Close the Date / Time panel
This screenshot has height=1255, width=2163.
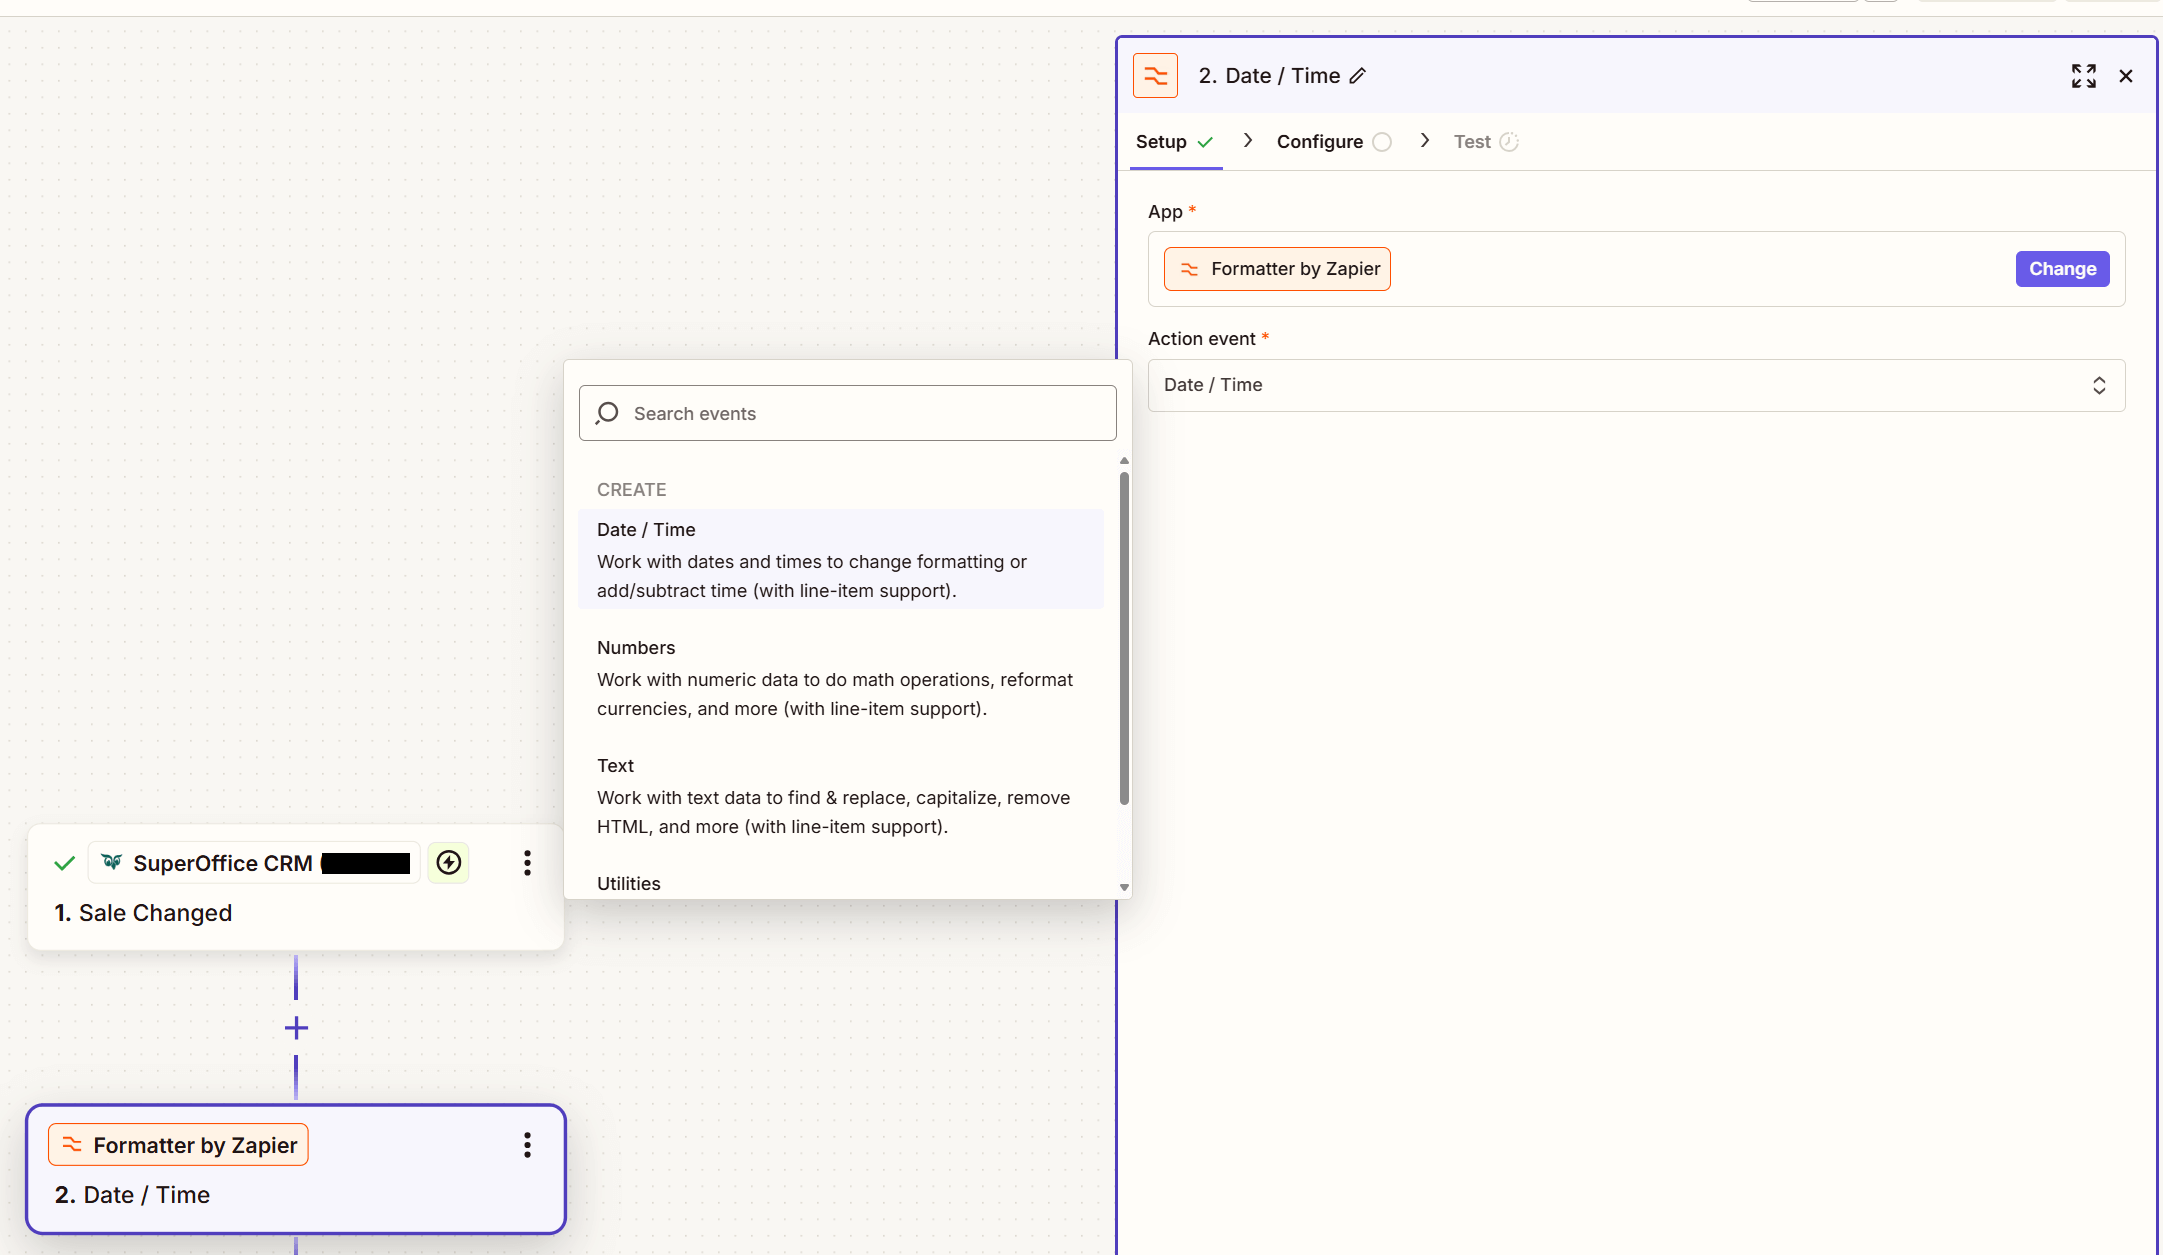(2126, 76)
